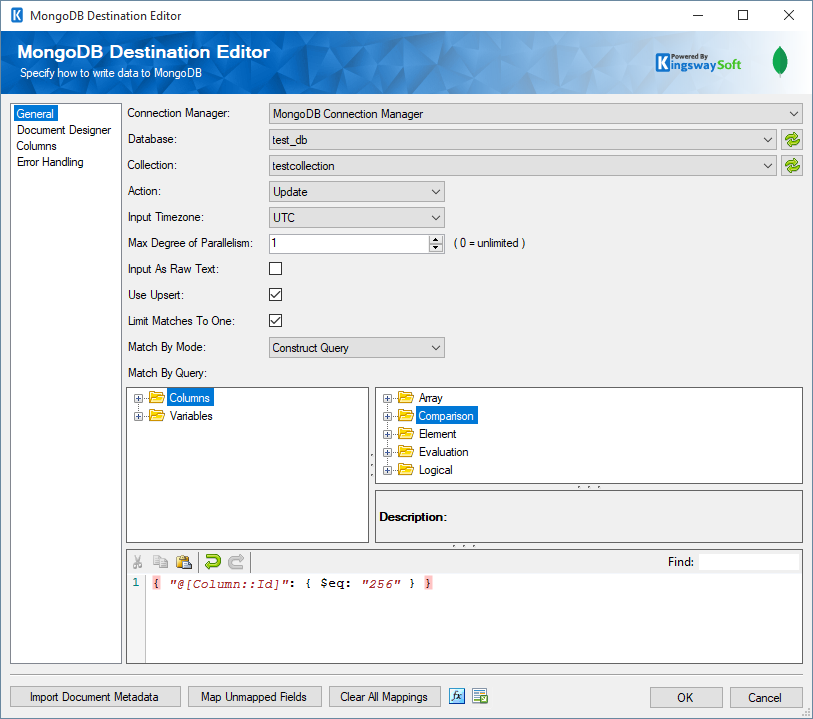
Task: Switch to the Document Designer page
Action: click(x=64, y=130)
